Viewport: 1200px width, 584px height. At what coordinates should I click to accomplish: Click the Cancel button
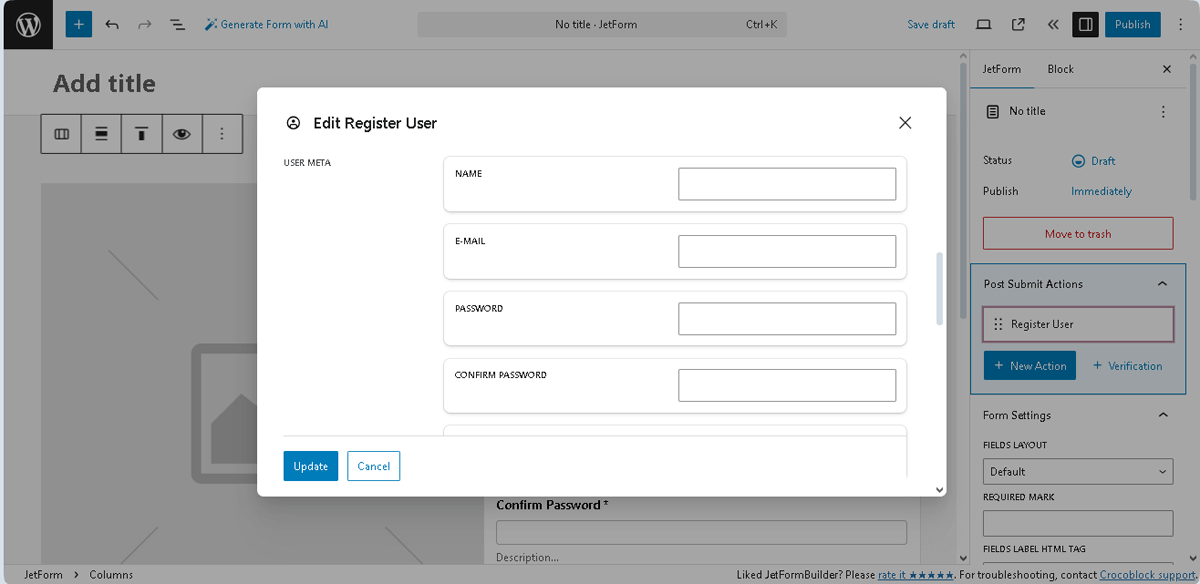click(374, 466)
